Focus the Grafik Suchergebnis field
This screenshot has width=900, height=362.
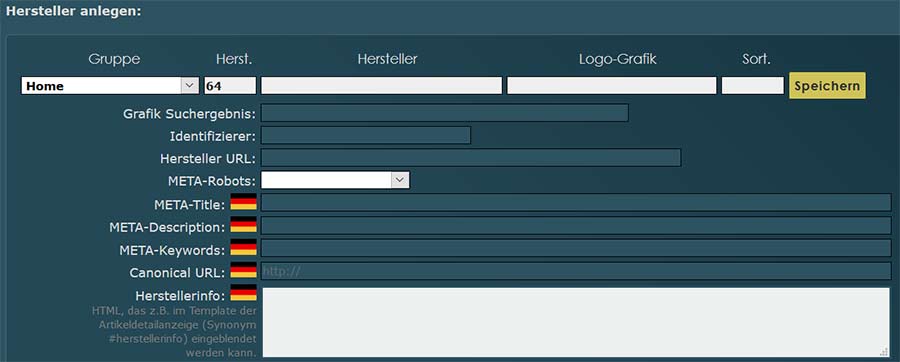tap(445, 113)
